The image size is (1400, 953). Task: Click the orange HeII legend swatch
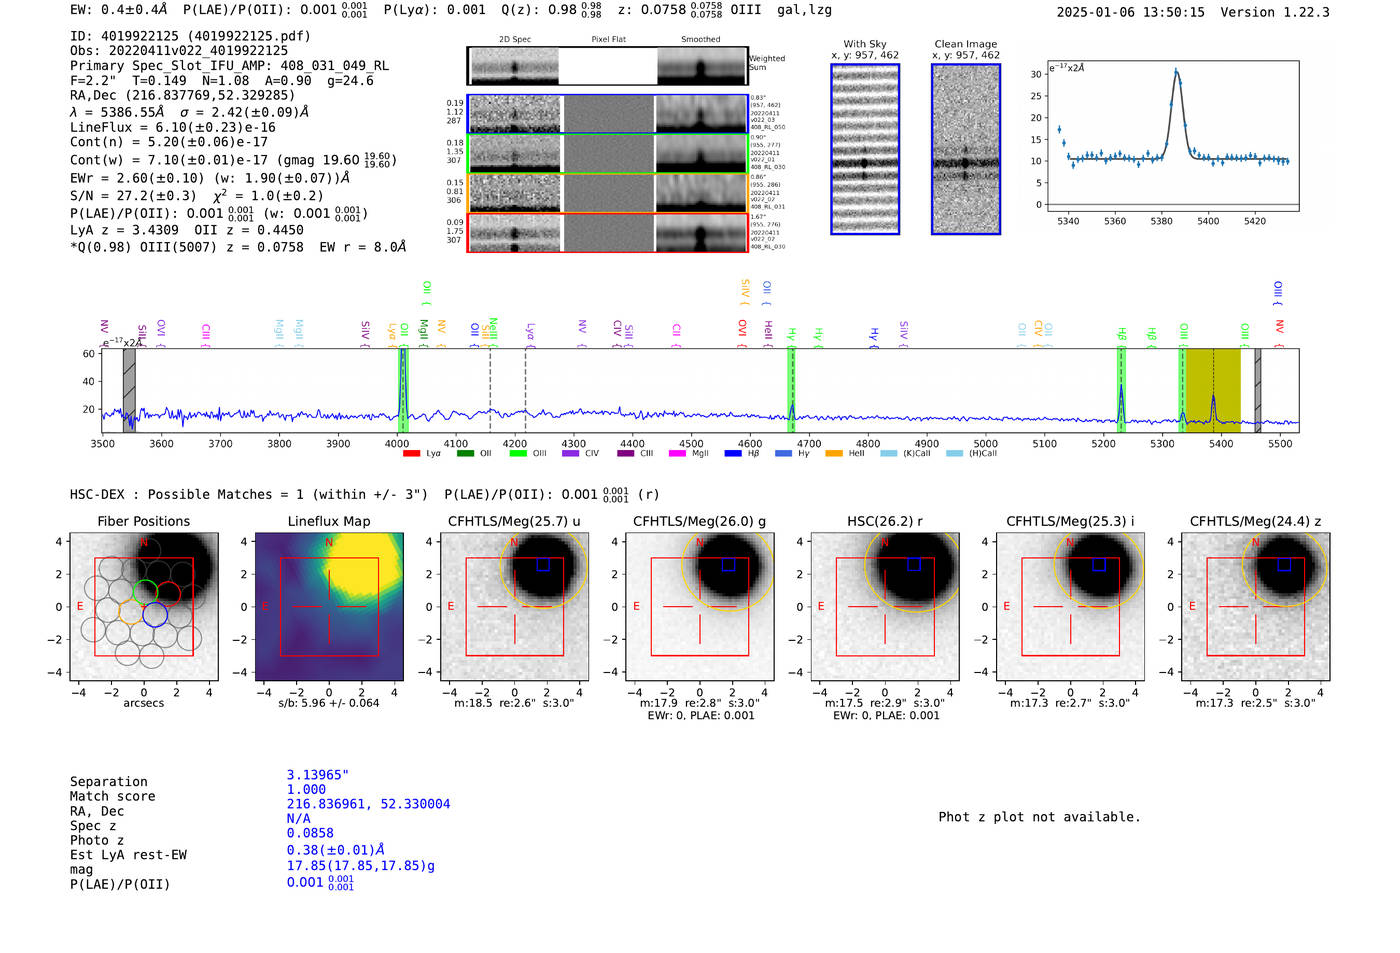(x=834, y=454)
